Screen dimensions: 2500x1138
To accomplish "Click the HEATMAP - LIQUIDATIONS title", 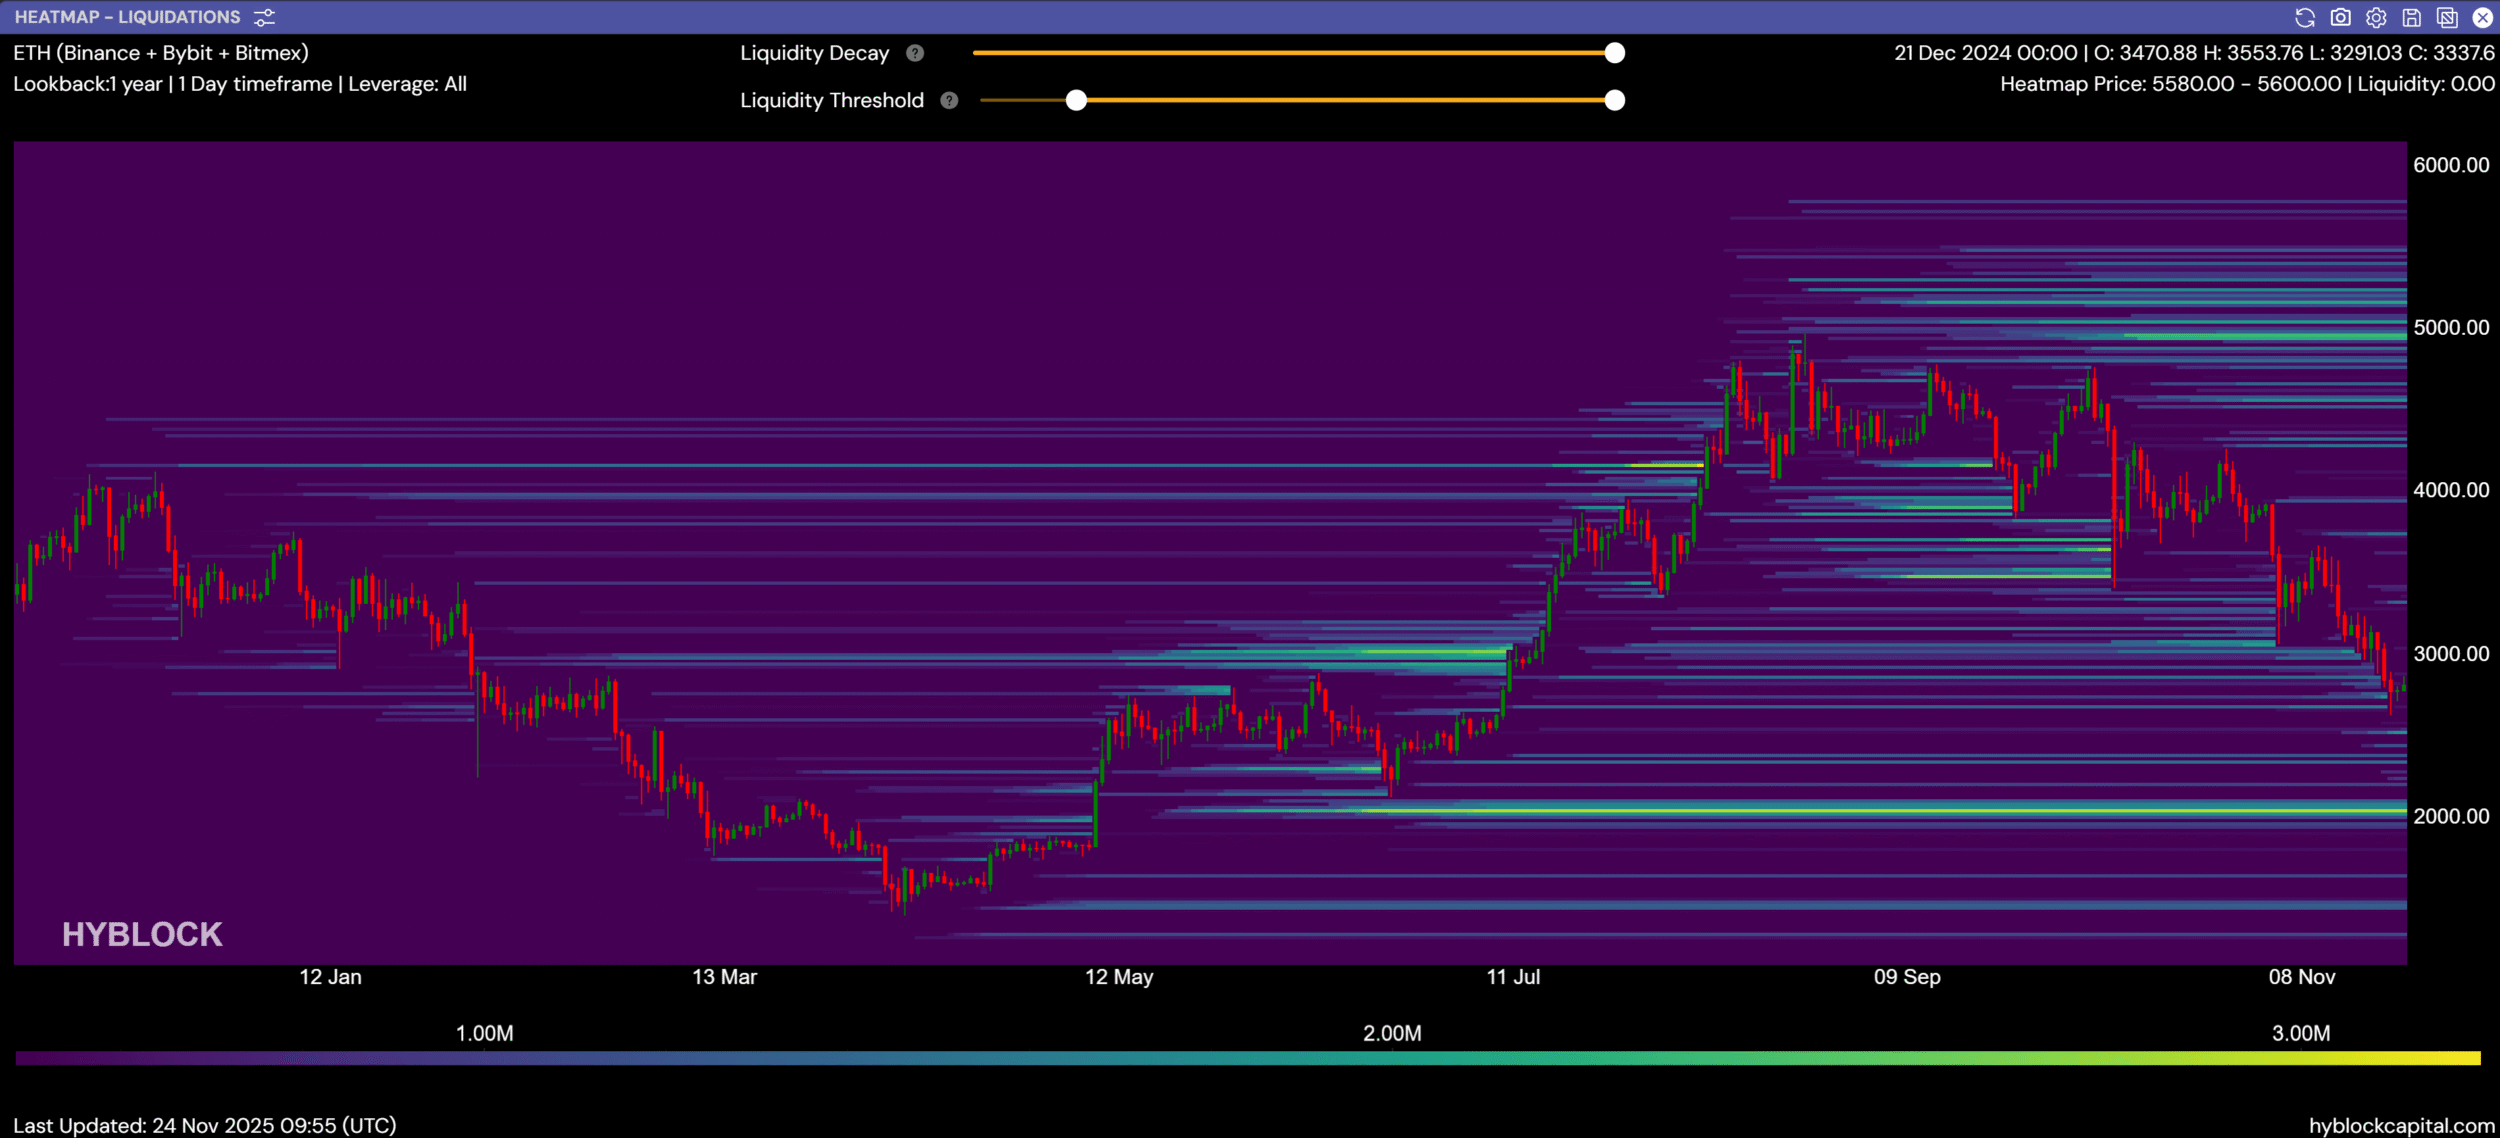I will click(x=127, y=17).
